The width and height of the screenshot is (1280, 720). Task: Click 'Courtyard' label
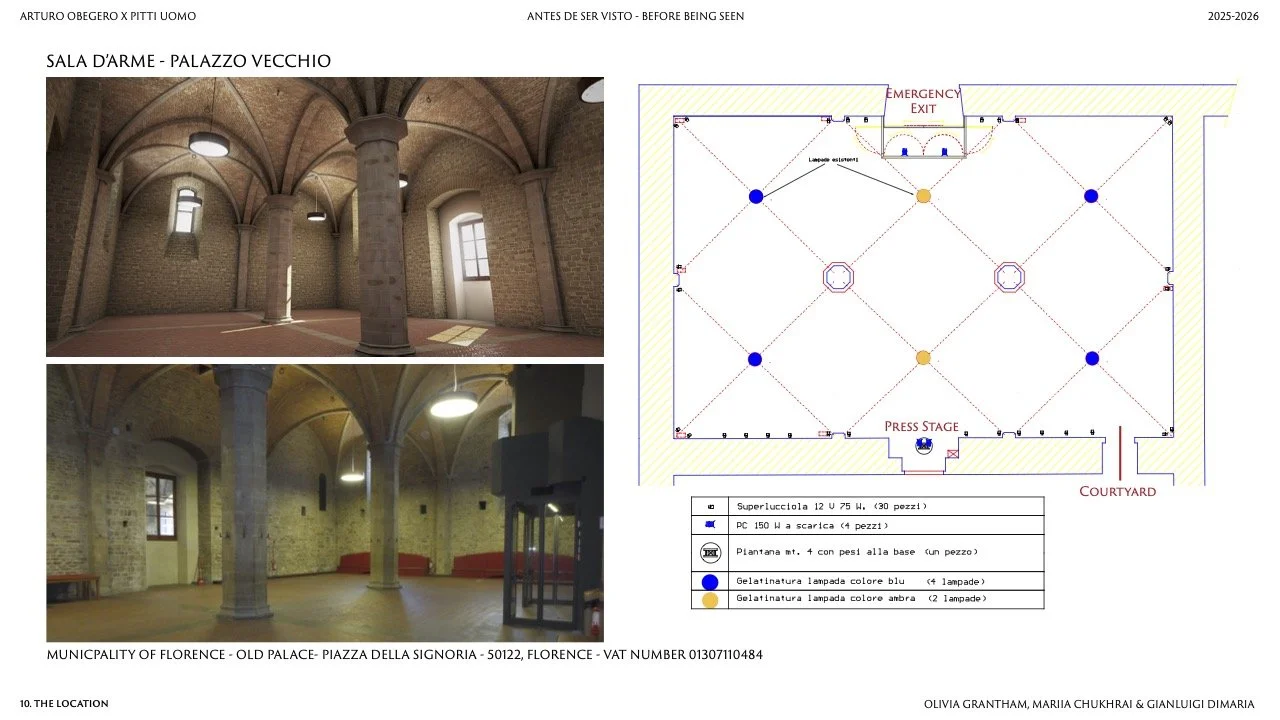1117,491
